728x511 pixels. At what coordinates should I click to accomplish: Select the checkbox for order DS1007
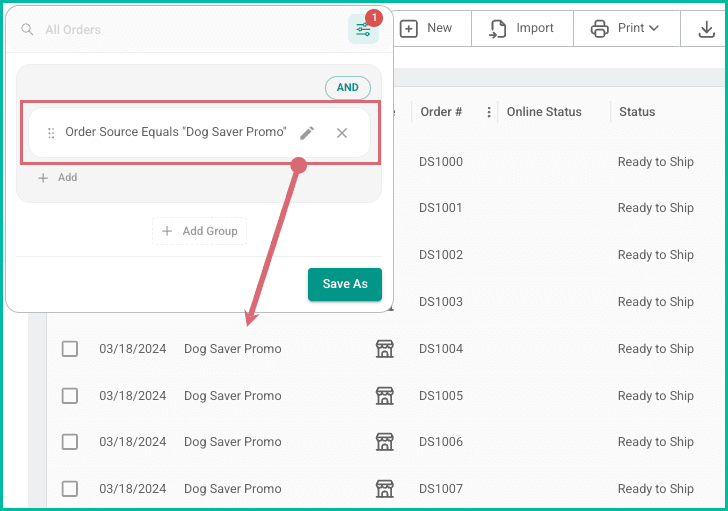click(x=70, y=489)
